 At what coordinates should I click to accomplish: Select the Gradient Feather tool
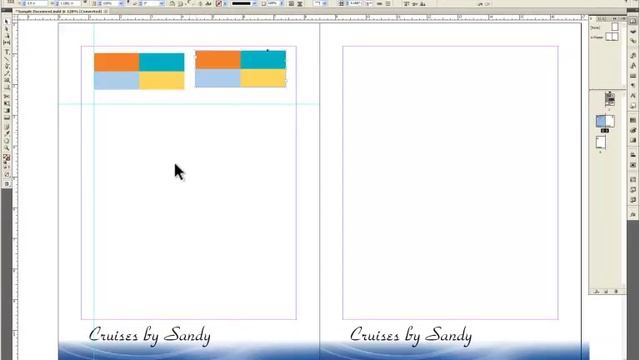coord(7,118)
